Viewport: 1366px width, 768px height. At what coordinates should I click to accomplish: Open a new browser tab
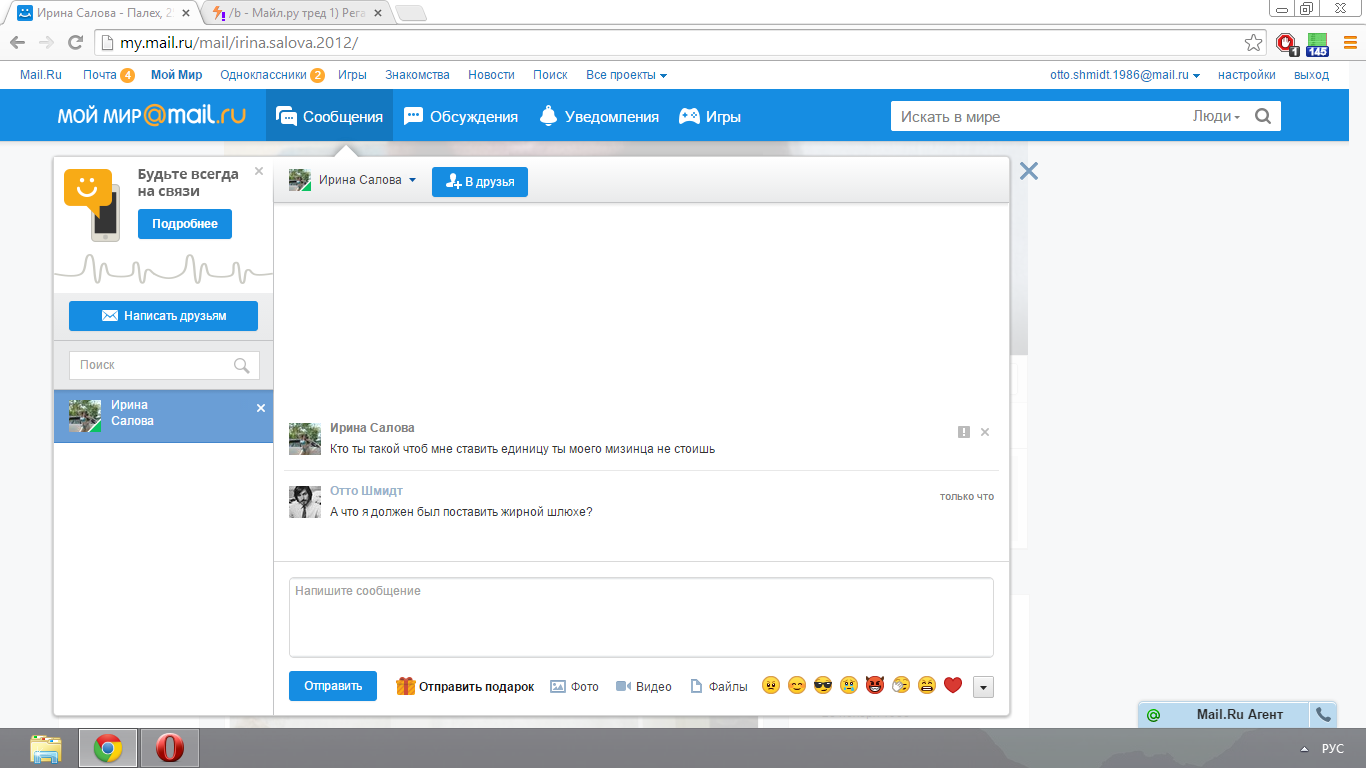pos(411,13)
